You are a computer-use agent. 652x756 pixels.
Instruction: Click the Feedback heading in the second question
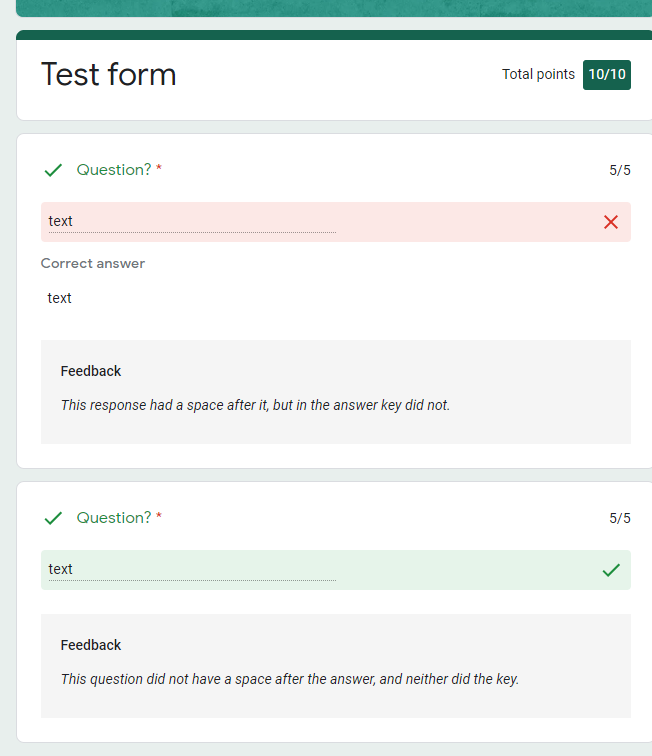[91, 645]
